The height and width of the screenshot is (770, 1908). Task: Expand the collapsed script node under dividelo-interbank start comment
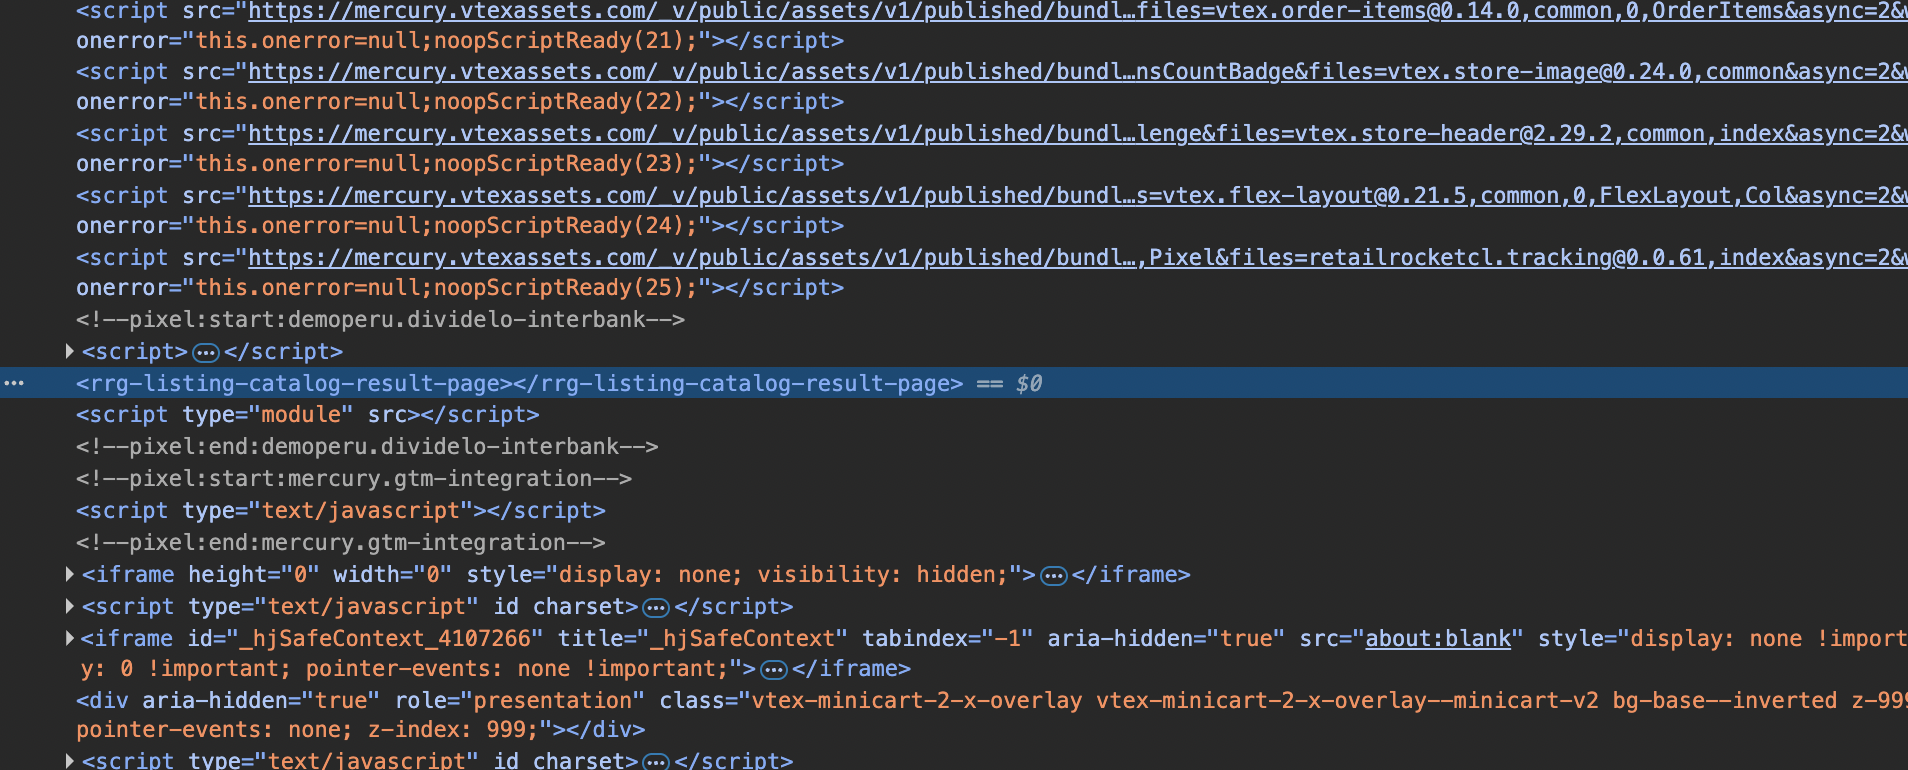69,351
